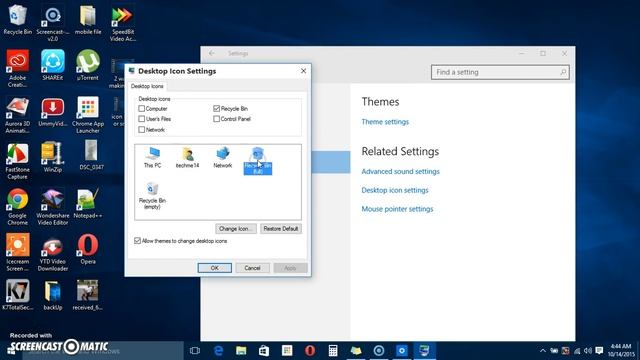
Task: Cancel the Desktop Icon Settings dialog
Action: click(252, 268)
